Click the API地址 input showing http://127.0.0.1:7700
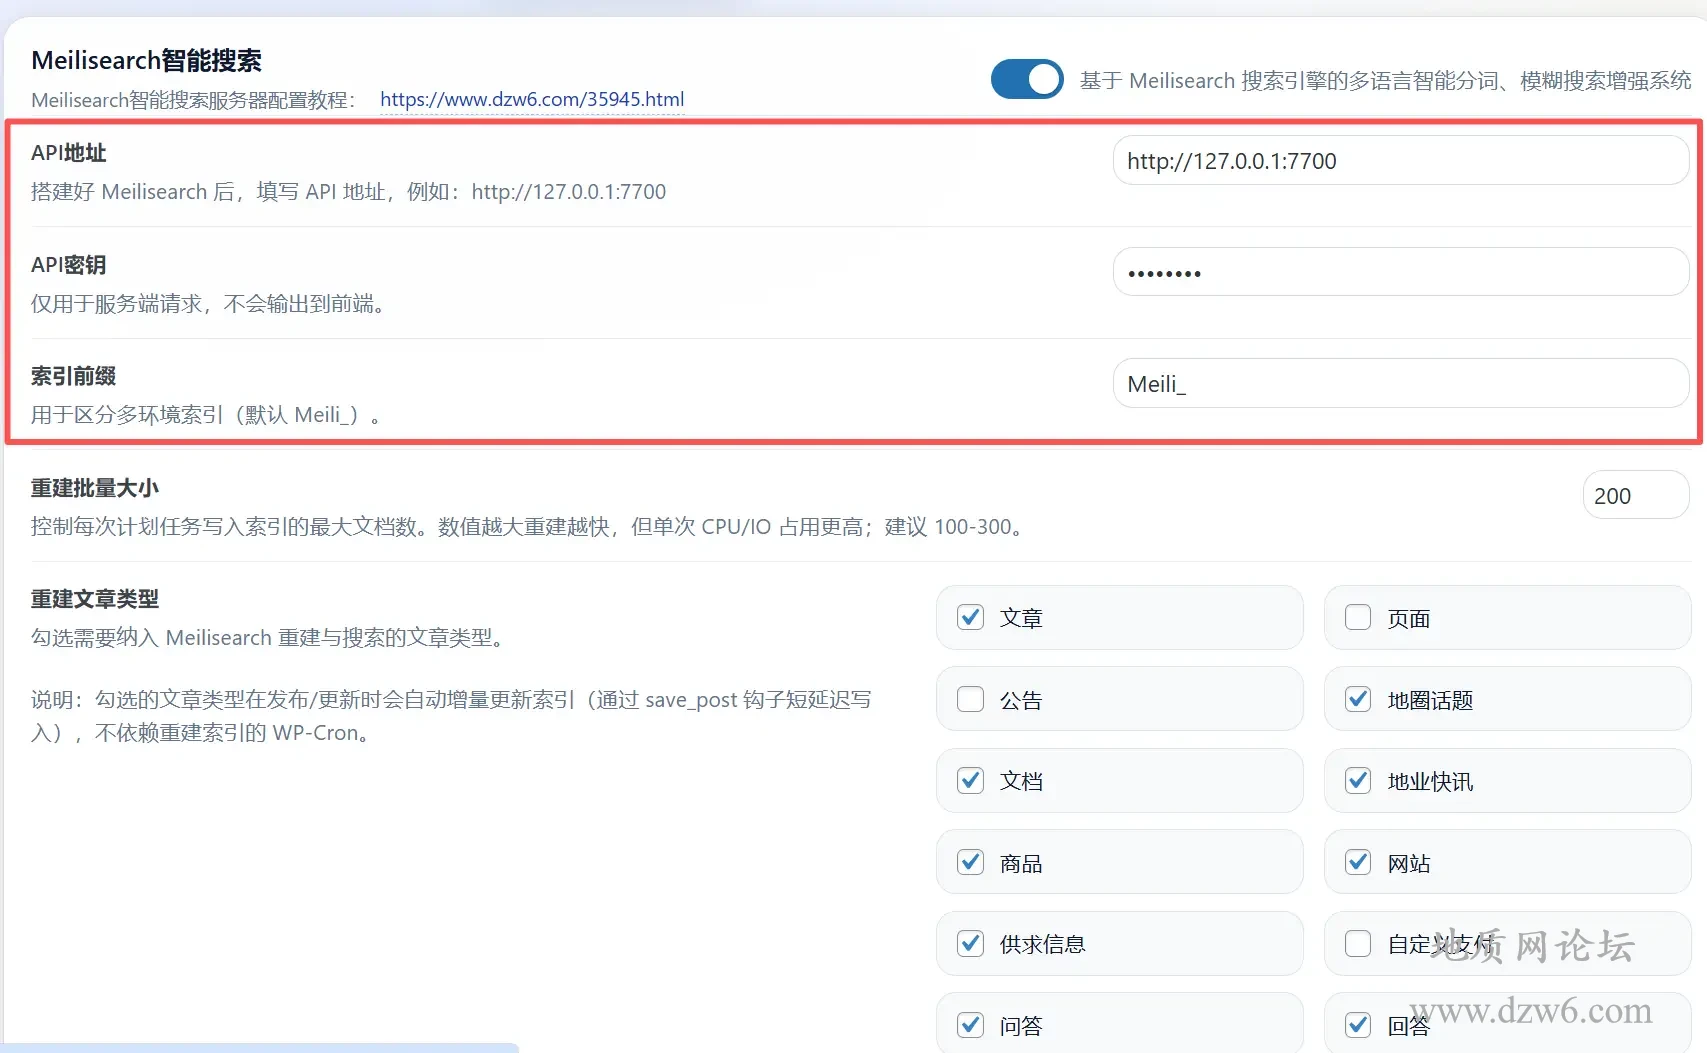Image resolution: width=1707 pixels, height=1053 pixels. click(1399, 160)
